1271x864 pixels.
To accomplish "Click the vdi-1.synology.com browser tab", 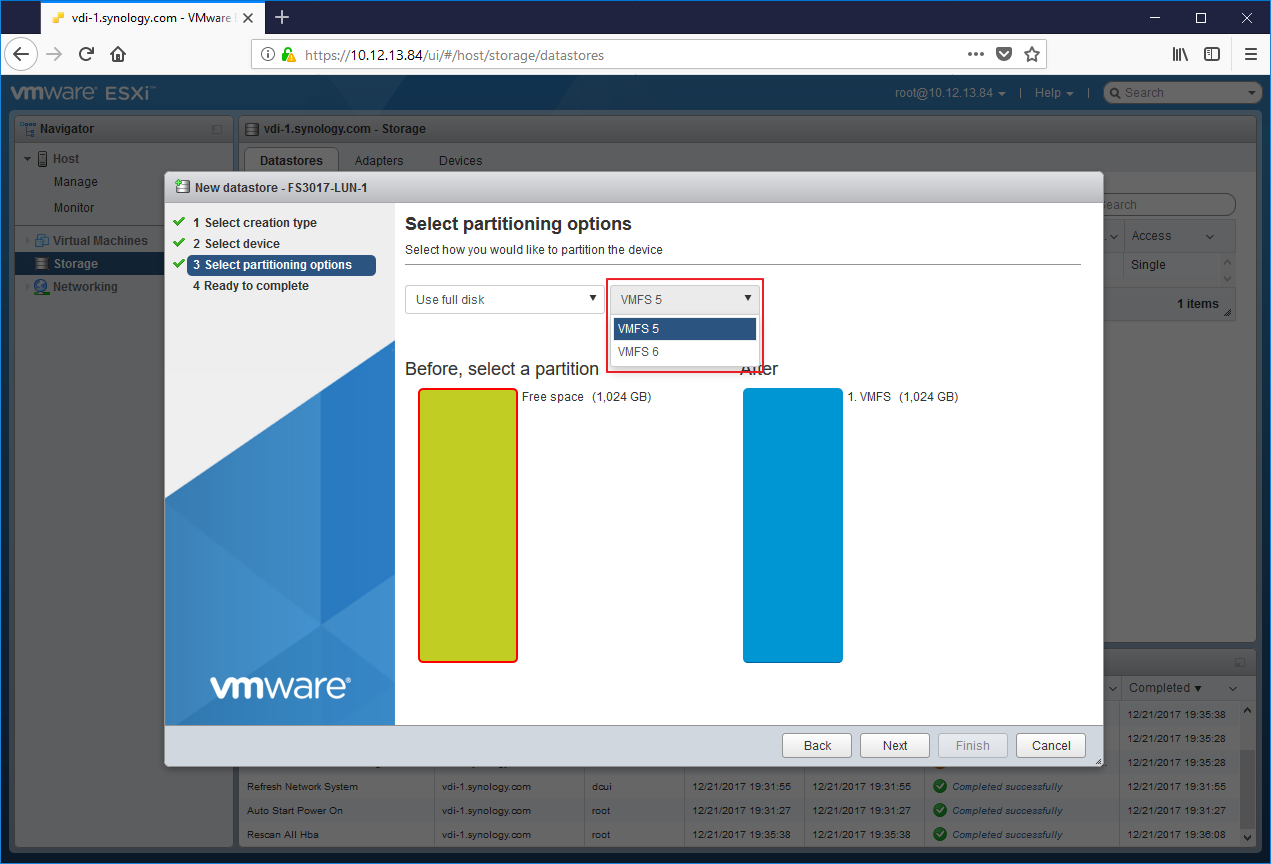I will [152, 18].
